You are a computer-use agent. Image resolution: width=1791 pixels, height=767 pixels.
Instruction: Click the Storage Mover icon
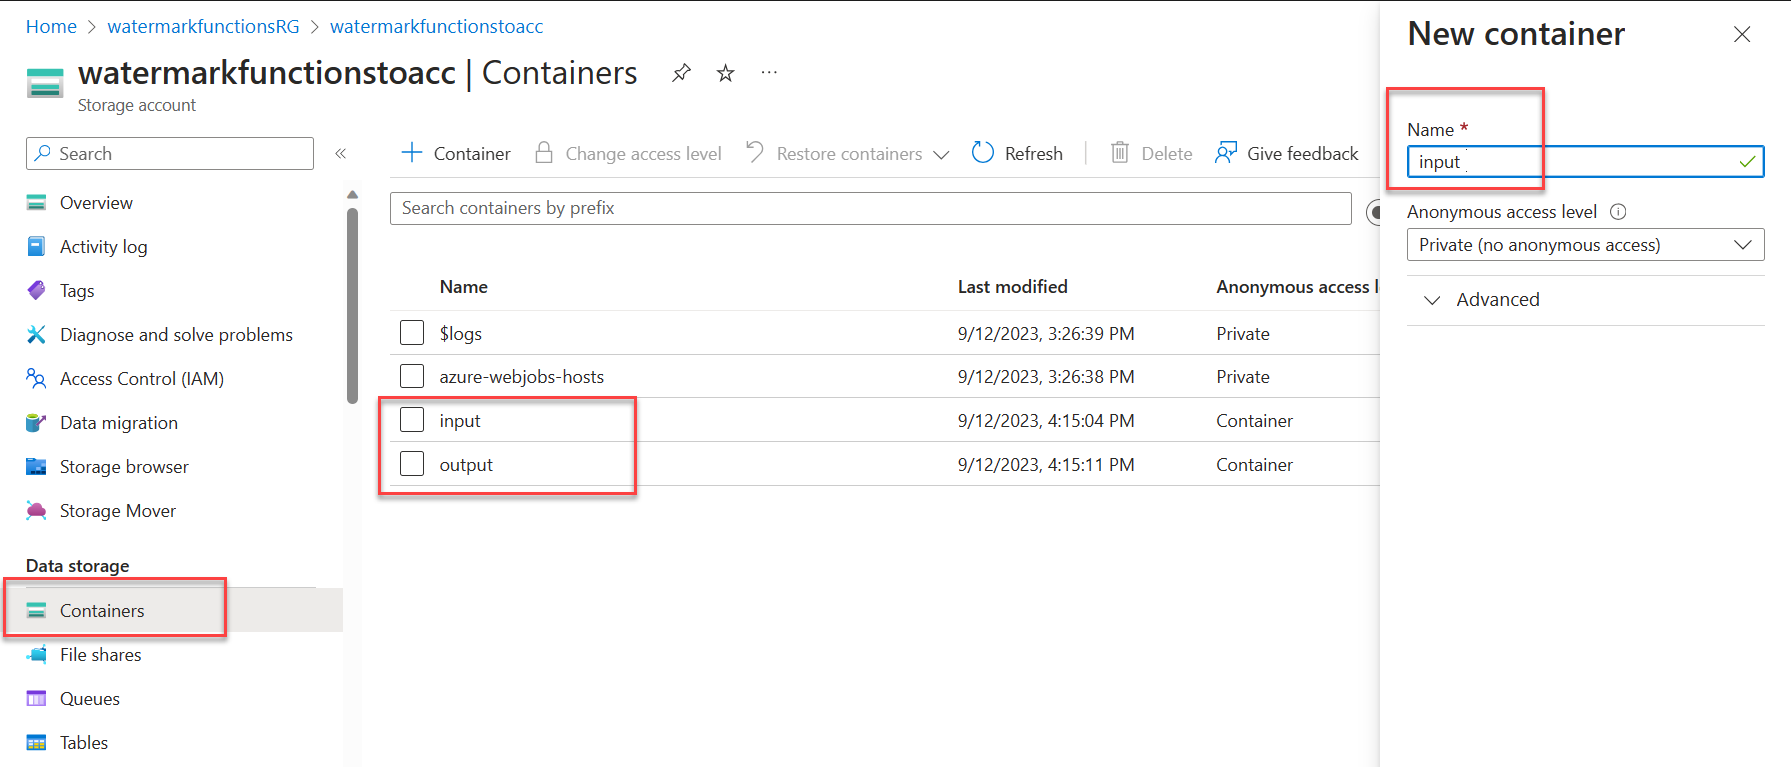point(37,510)
